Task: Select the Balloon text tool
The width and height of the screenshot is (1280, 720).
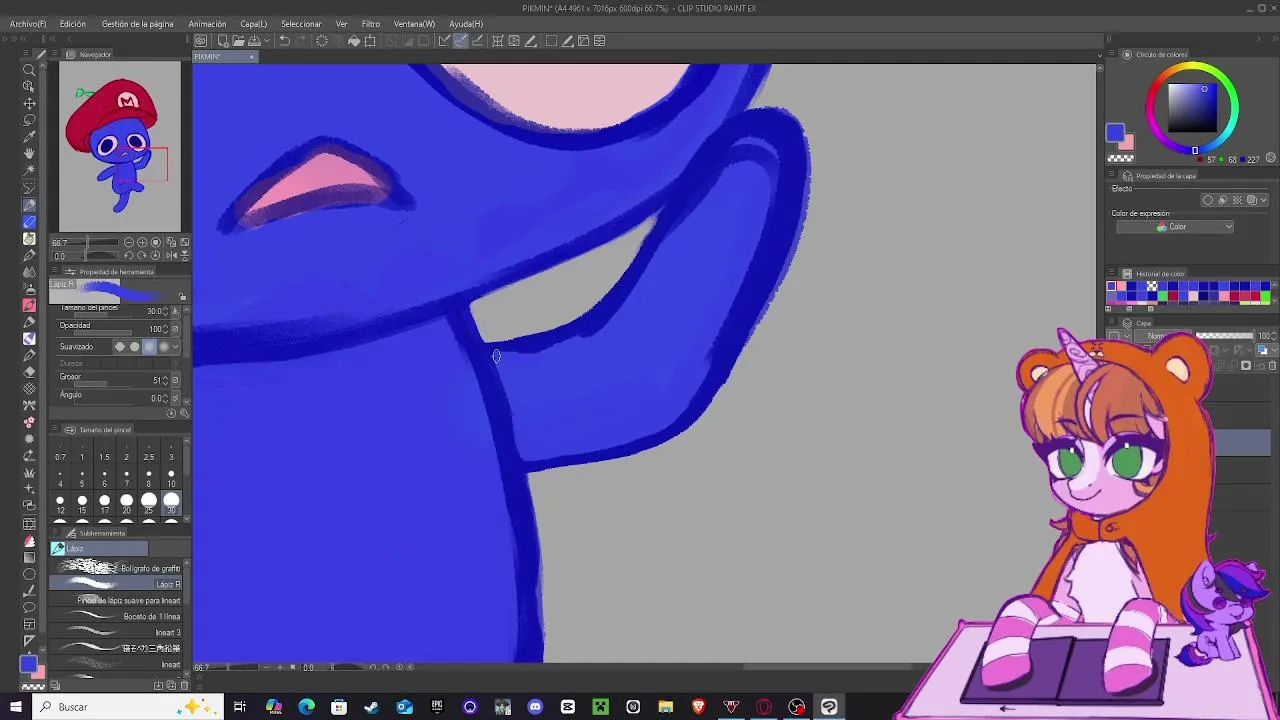Action: [29, 607]
